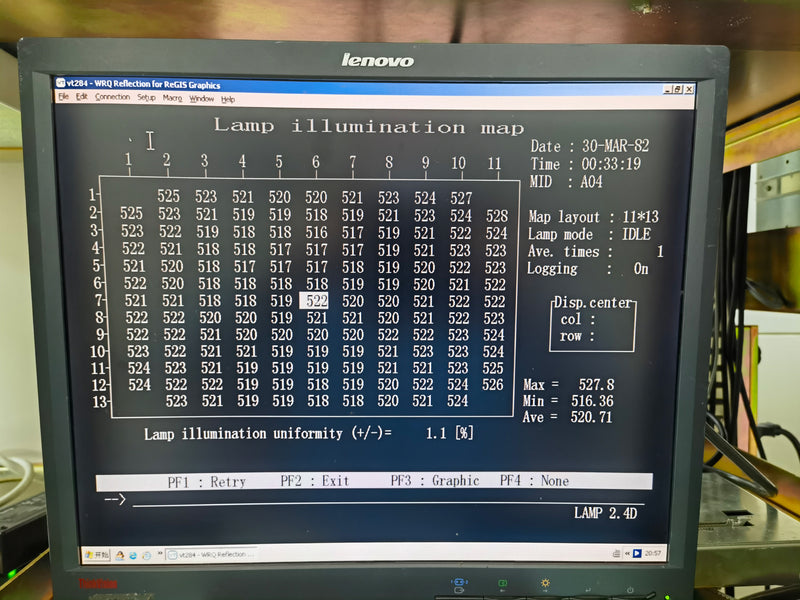Open the Edit menu
Image resolution: width=800 pixels, height=600 pixels.
82,96
